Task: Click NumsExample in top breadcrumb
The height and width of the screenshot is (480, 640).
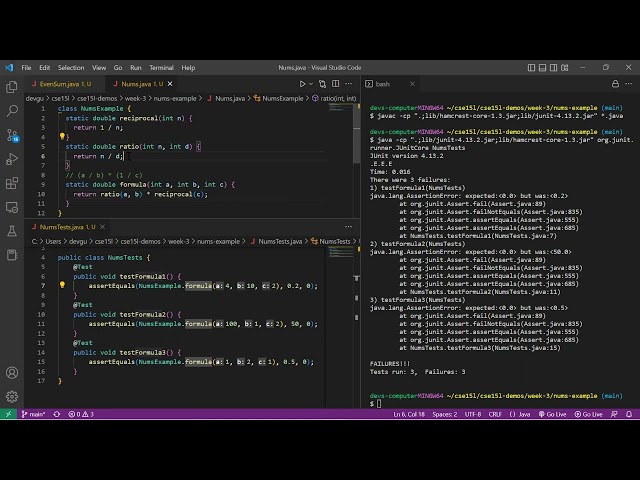Action: pos(282,98)
